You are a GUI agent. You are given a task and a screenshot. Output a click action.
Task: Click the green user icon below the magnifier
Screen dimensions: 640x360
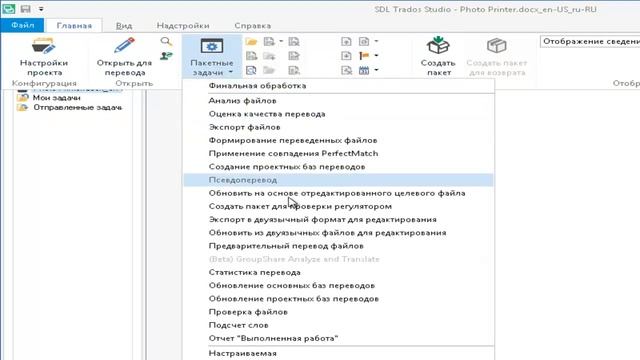click(x=166, y=56)
